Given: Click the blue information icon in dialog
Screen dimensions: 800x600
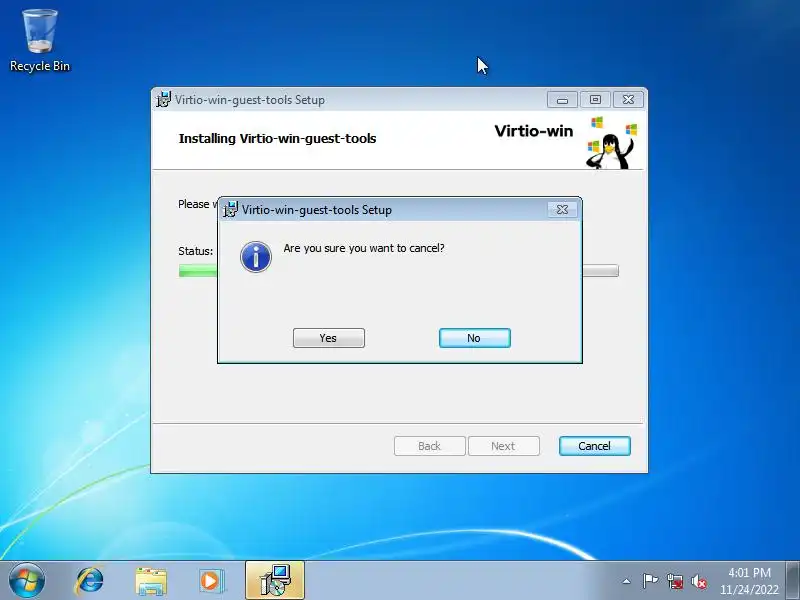Looking at the screenshot, I should pyautogui.click(x=256, y=257).
